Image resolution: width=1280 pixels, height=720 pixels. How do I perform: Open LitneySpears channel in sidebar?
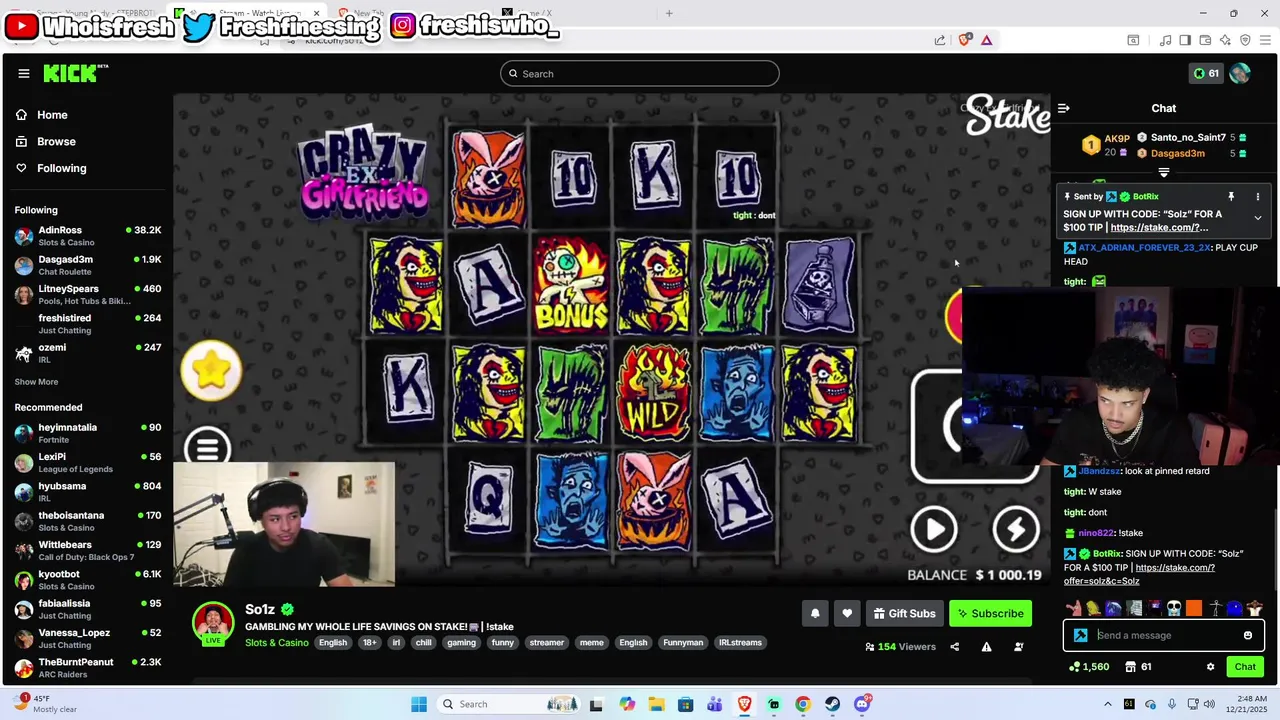(x=88, y=294)
